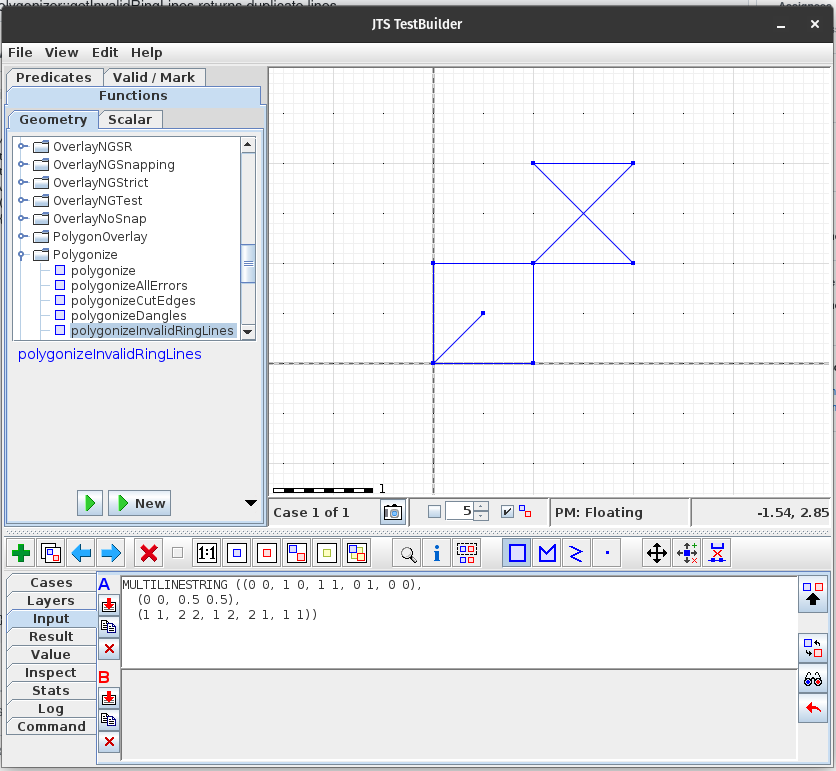Select the Draw Polygon tool

coord(516,552)
